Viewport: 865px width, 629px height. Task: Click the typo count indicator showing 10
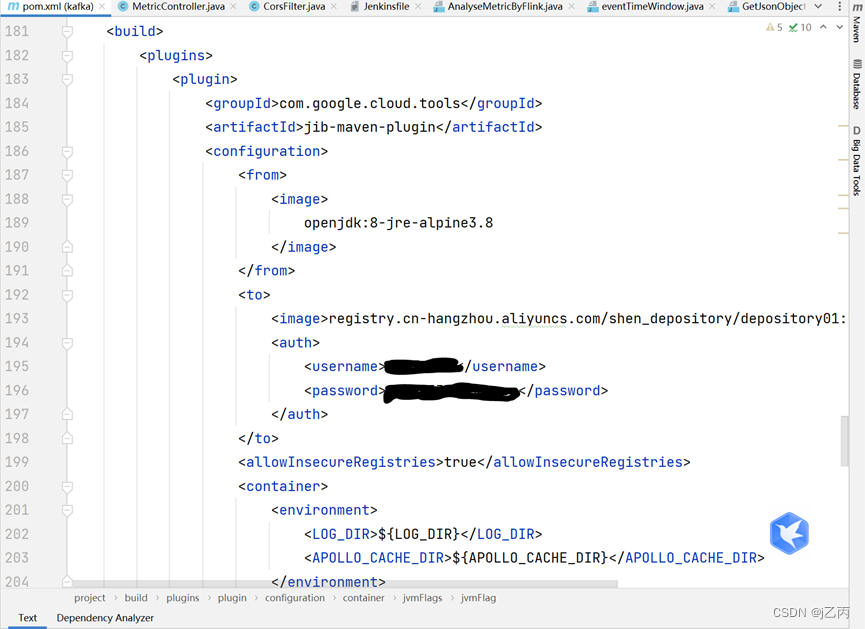[800, 28]
